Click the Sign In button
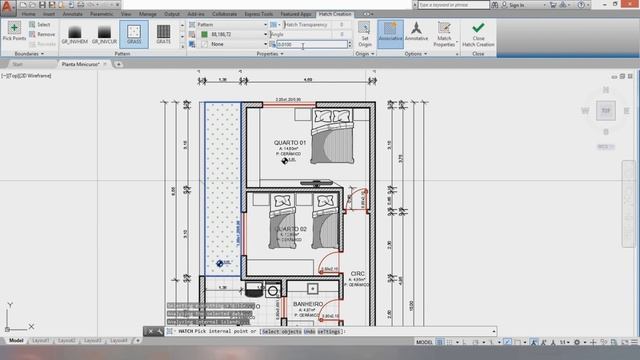640x360 pixels. point(513,5)
